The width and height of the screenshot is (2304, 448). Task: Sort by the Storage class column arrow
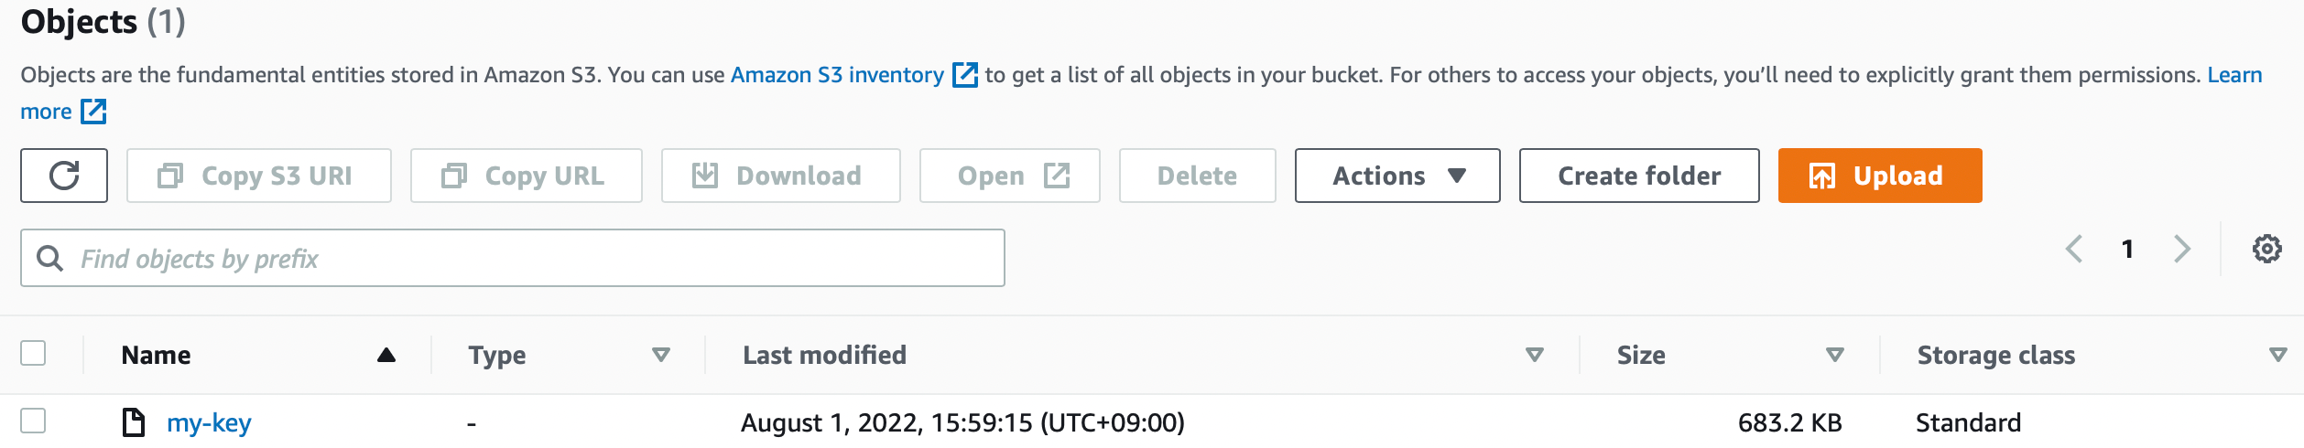[x=2278, y=355]
